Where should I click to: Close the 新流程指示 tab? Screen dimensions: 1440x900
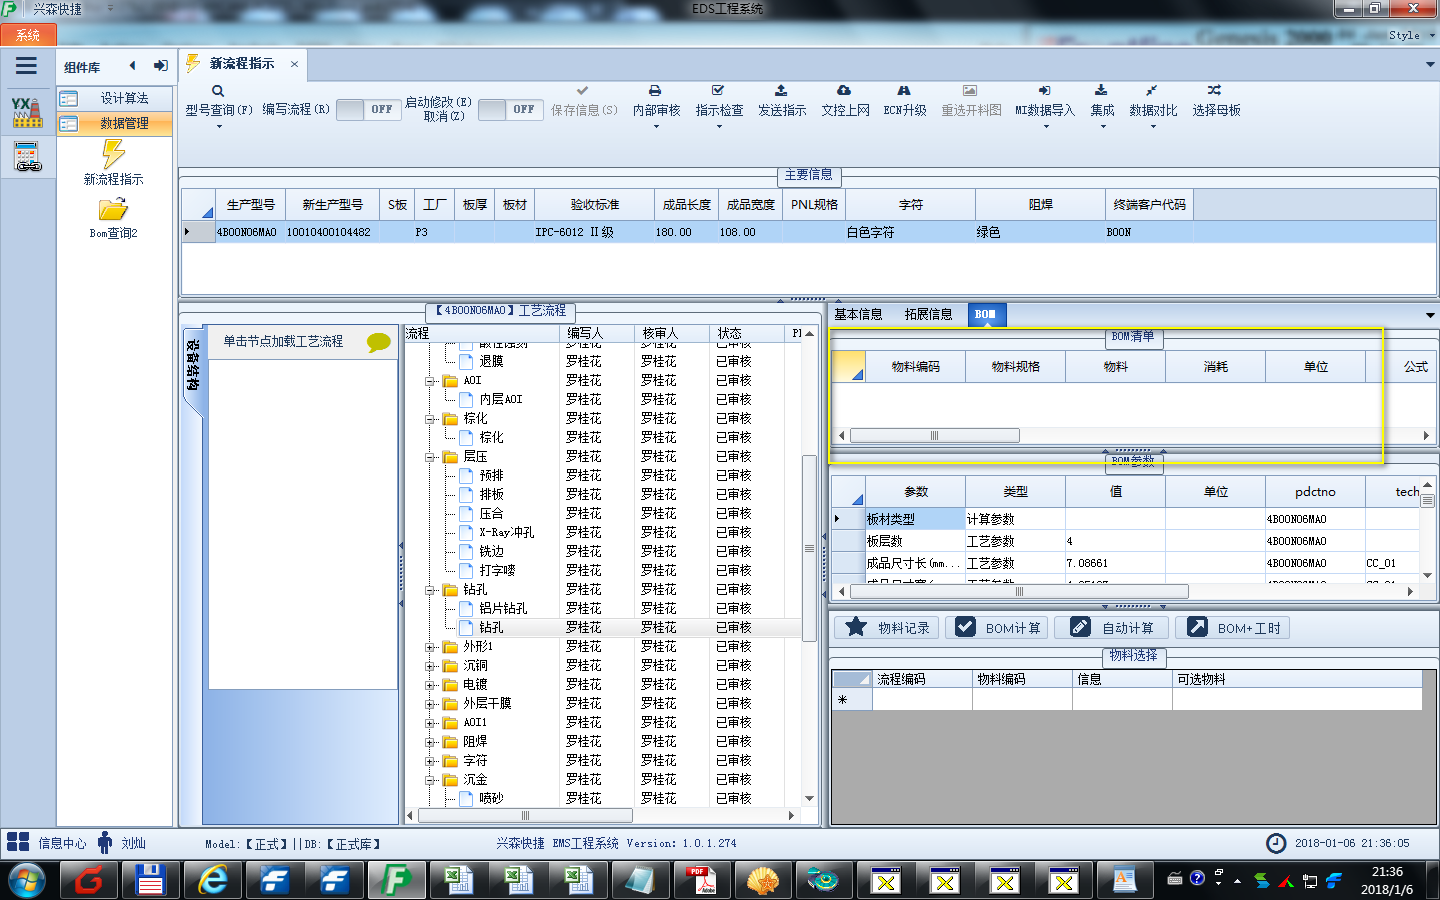coord(294,64)
